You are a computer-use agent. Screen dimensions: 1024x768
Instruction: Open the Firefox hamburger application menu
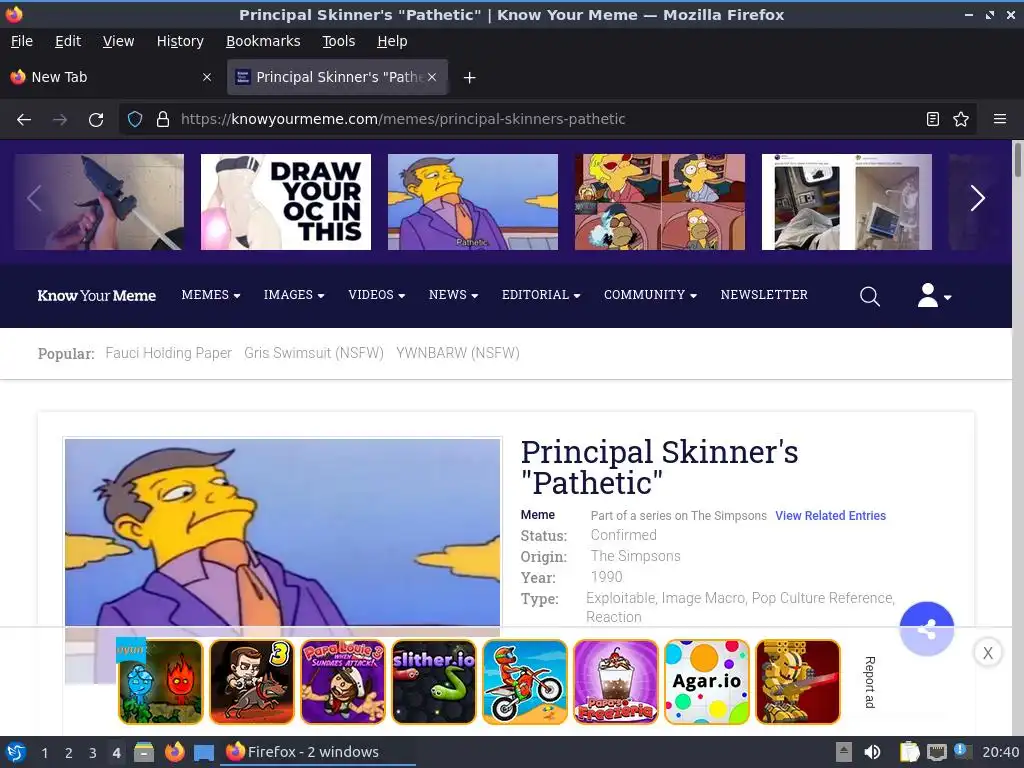click(x=999, y=119)
